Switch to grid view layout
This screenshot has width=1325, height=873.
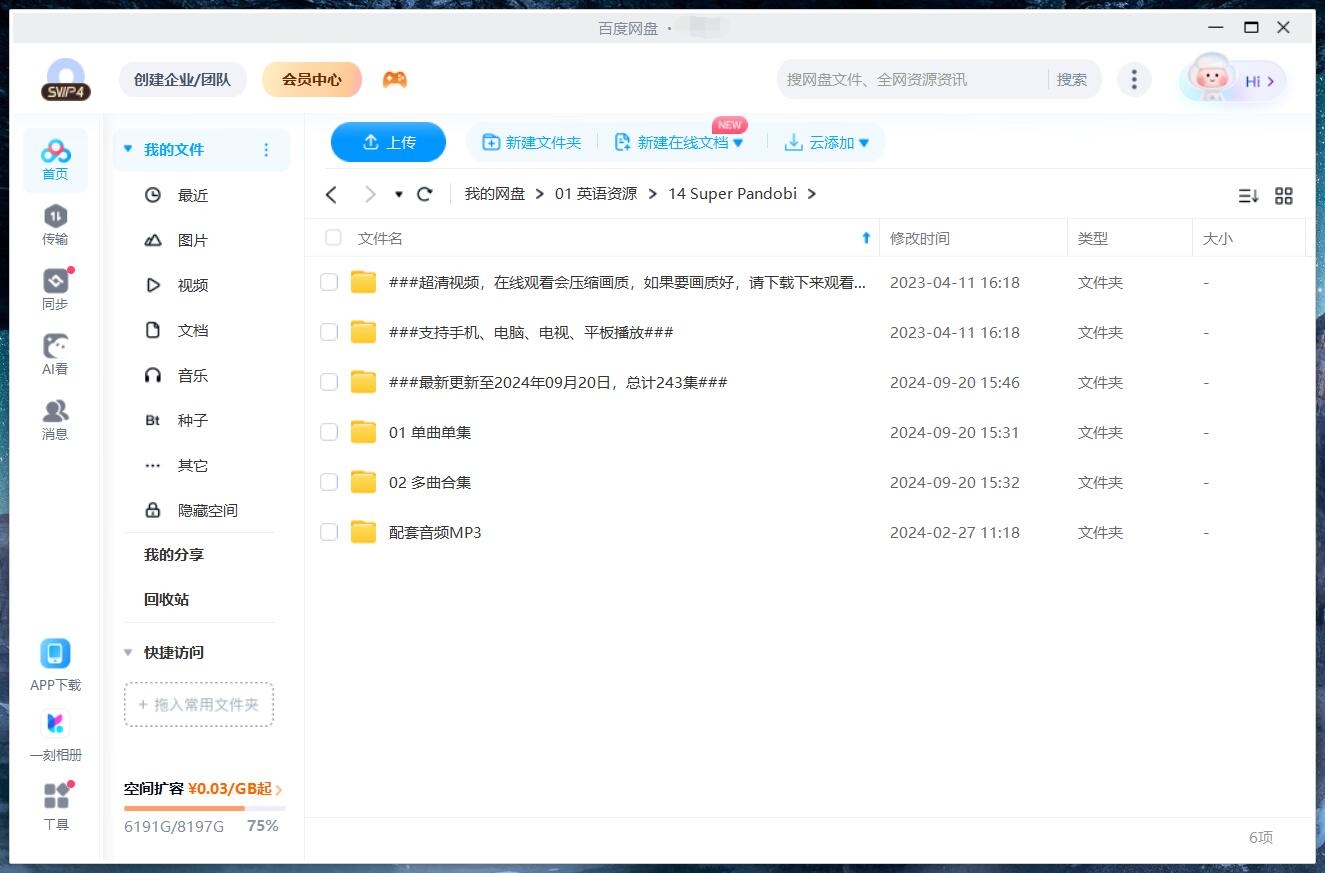pos(1284,196)
